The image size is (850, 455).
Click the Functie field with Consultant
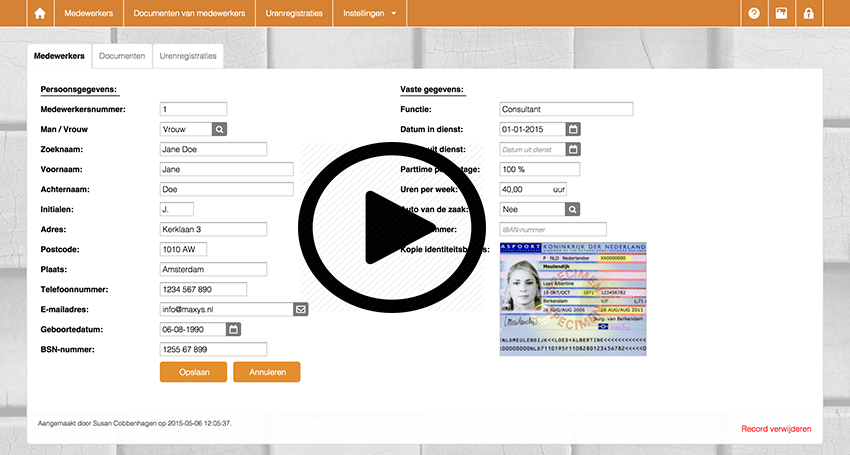[566, 109]
